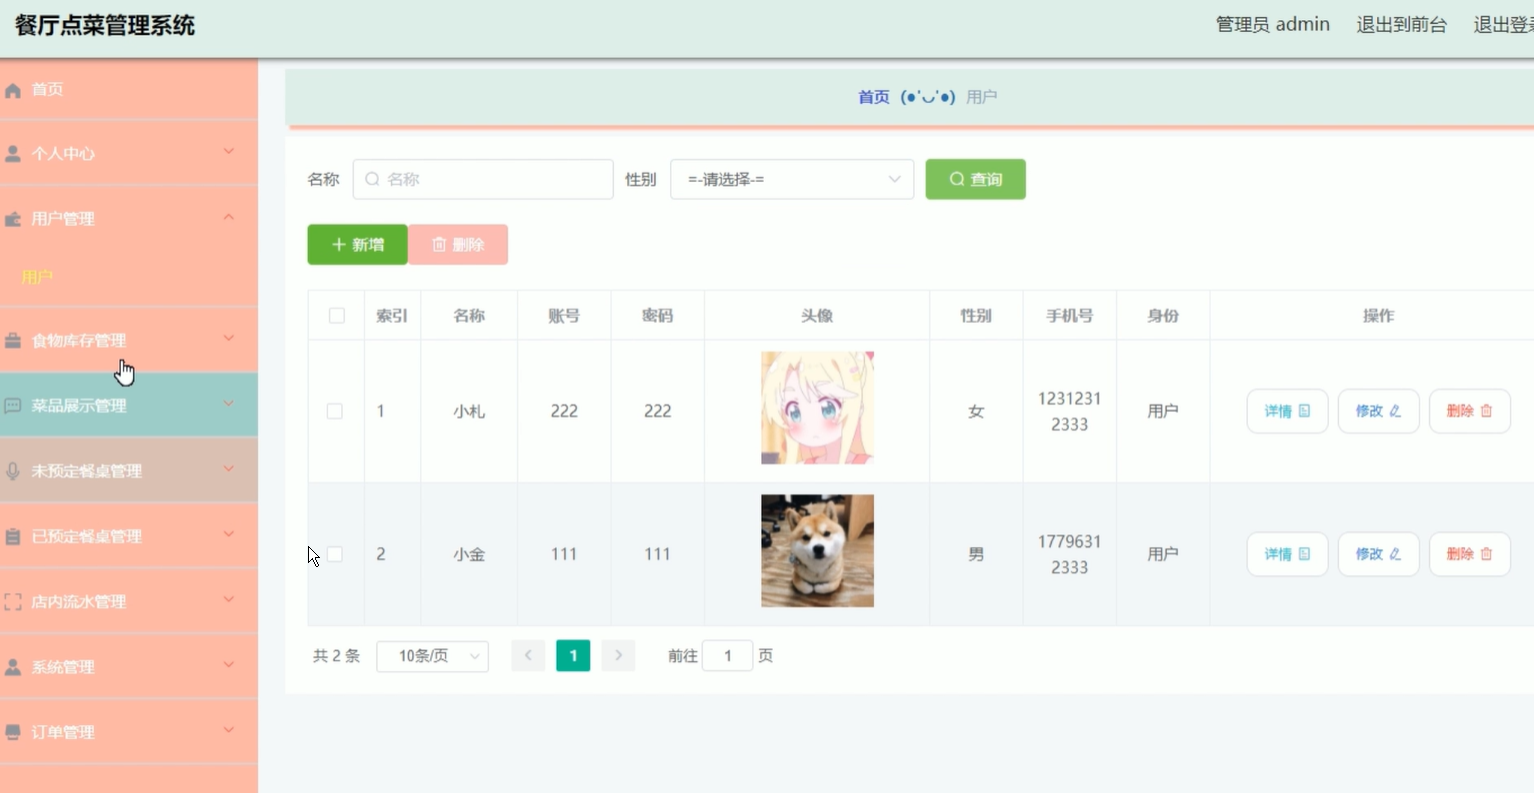
Task: Click the green 新增 add button
Action: coord(357,245)
